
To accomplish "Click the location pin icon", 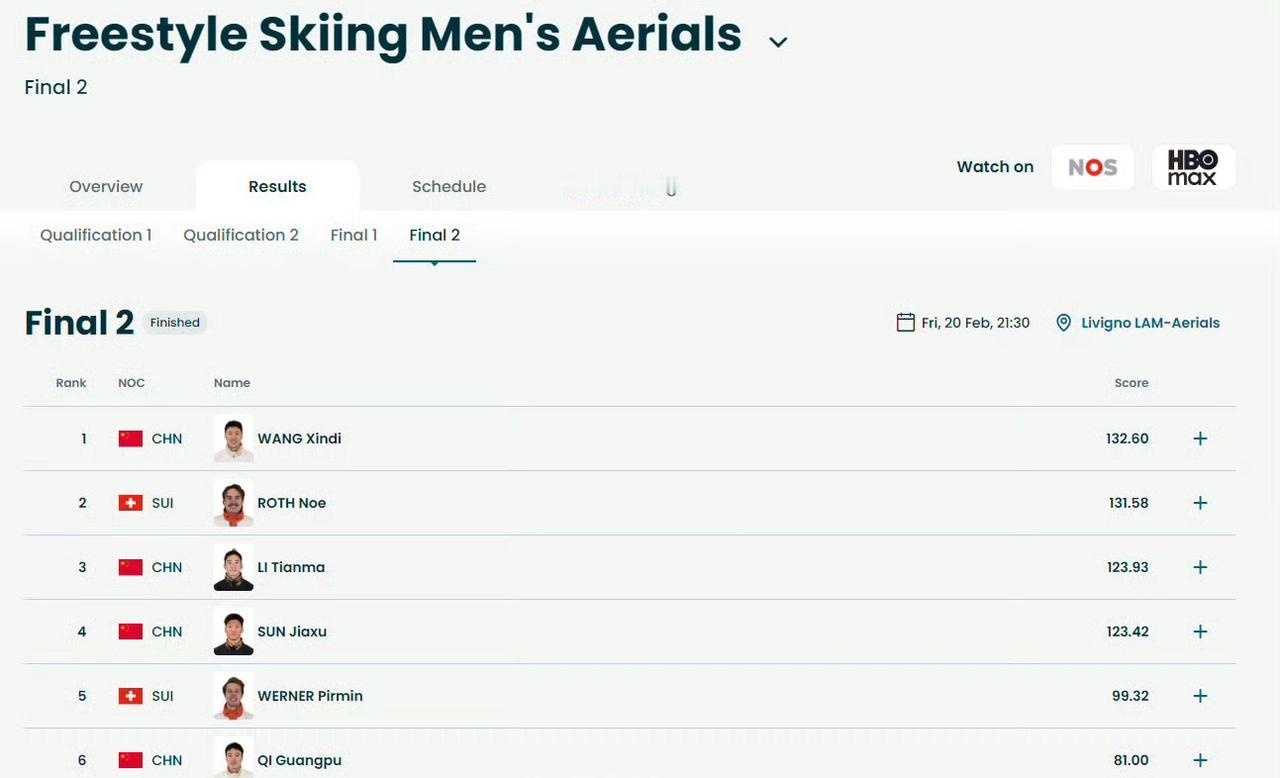I will (1064, 322).
